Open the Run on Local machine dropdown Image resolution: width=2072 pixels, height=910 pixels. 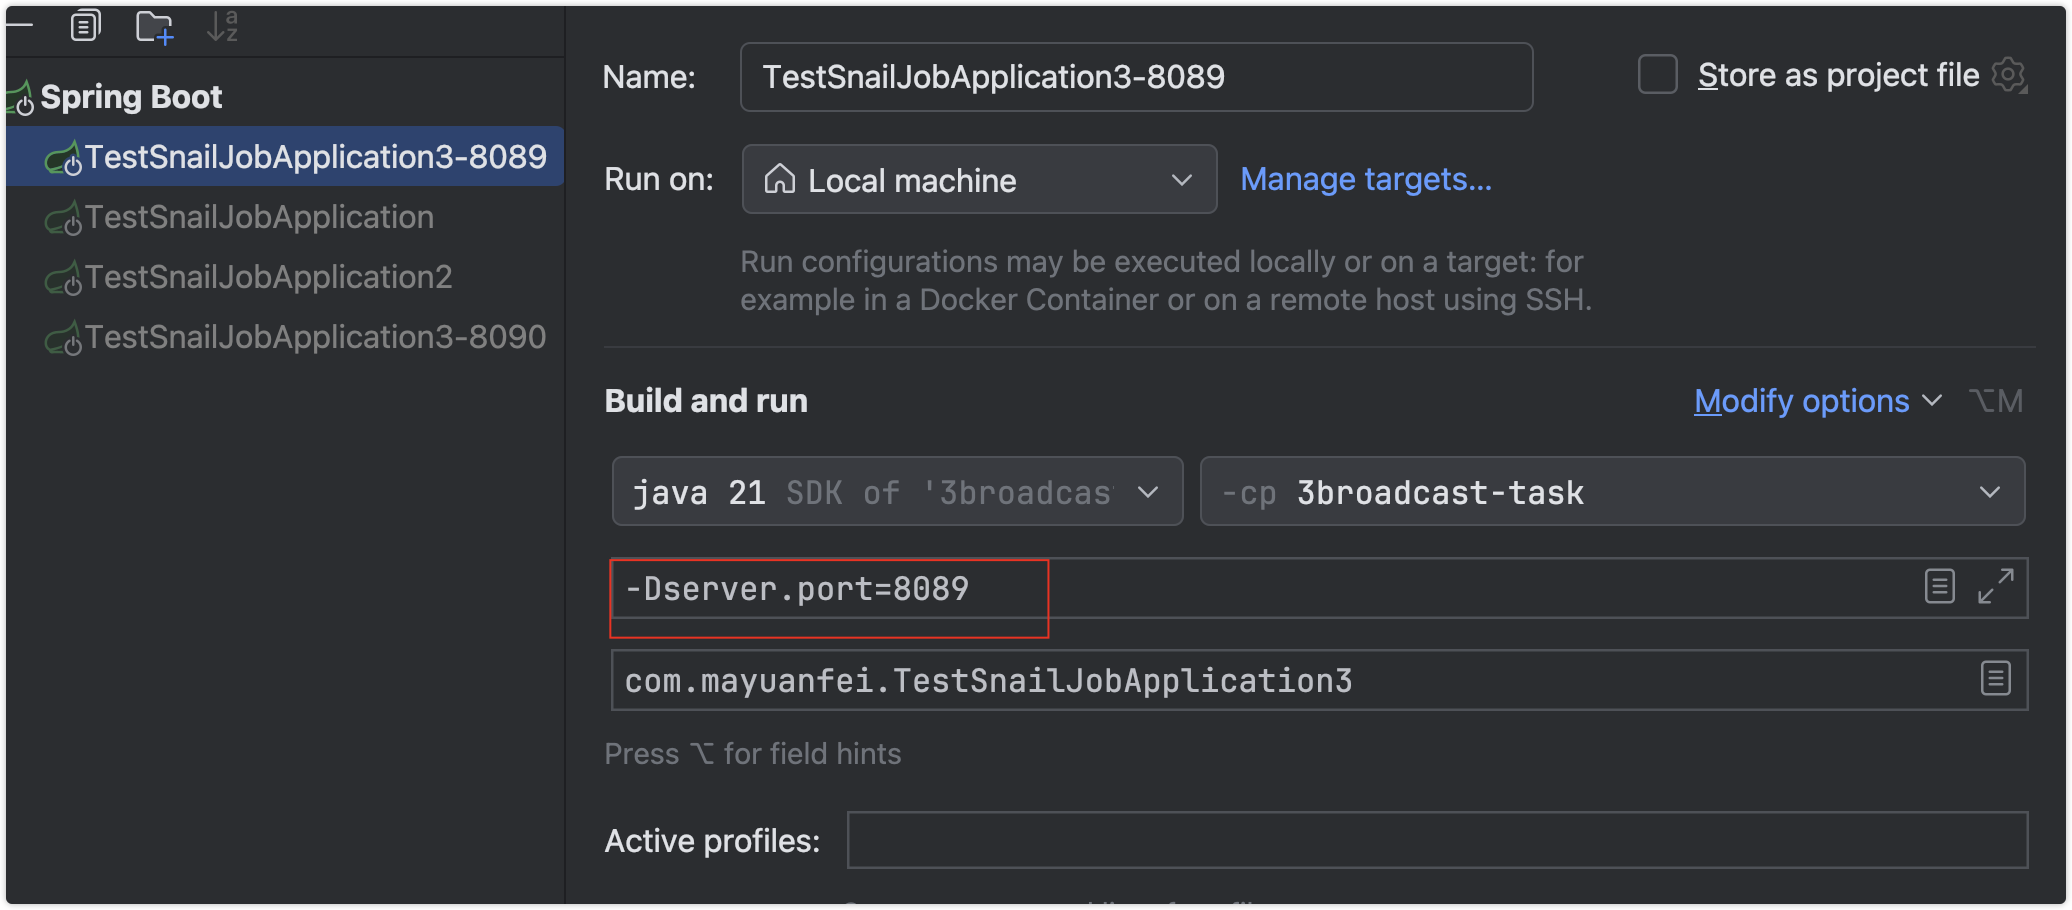point(978,180)
